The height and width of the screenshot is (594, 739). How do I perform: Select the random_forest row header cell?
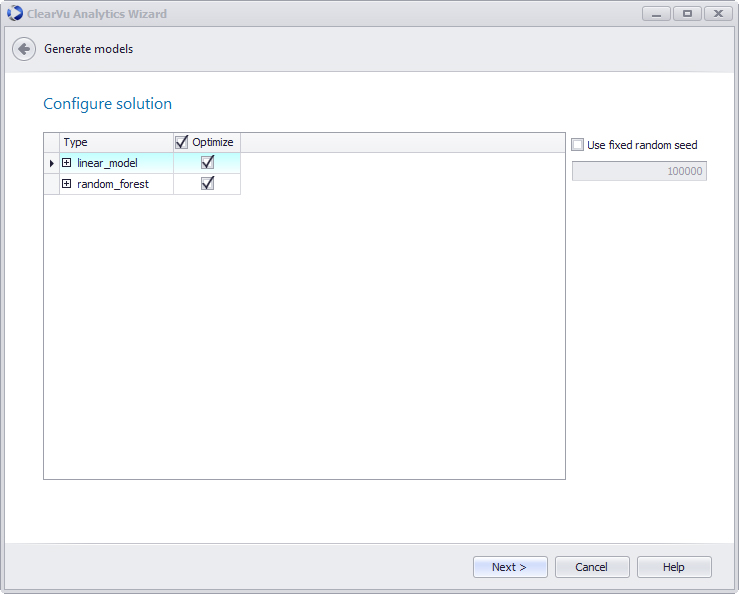(x=51, y=184)
